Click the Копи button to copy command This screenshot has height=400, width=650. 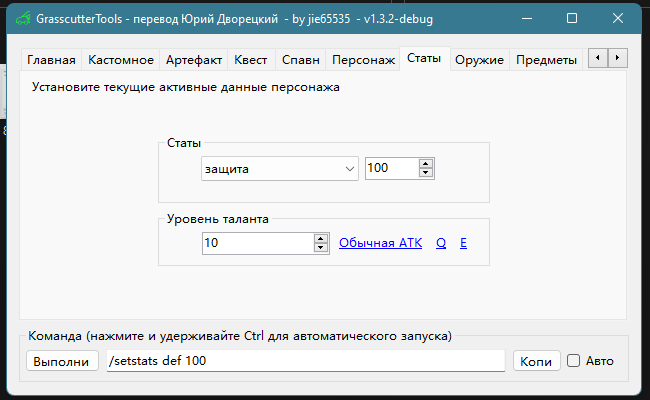tap(536, 361)
